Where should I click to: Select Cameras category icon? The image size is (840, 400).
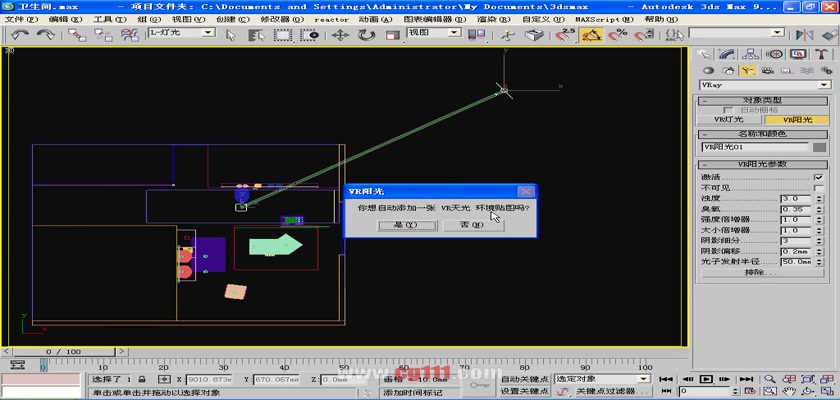pos(767,71)
